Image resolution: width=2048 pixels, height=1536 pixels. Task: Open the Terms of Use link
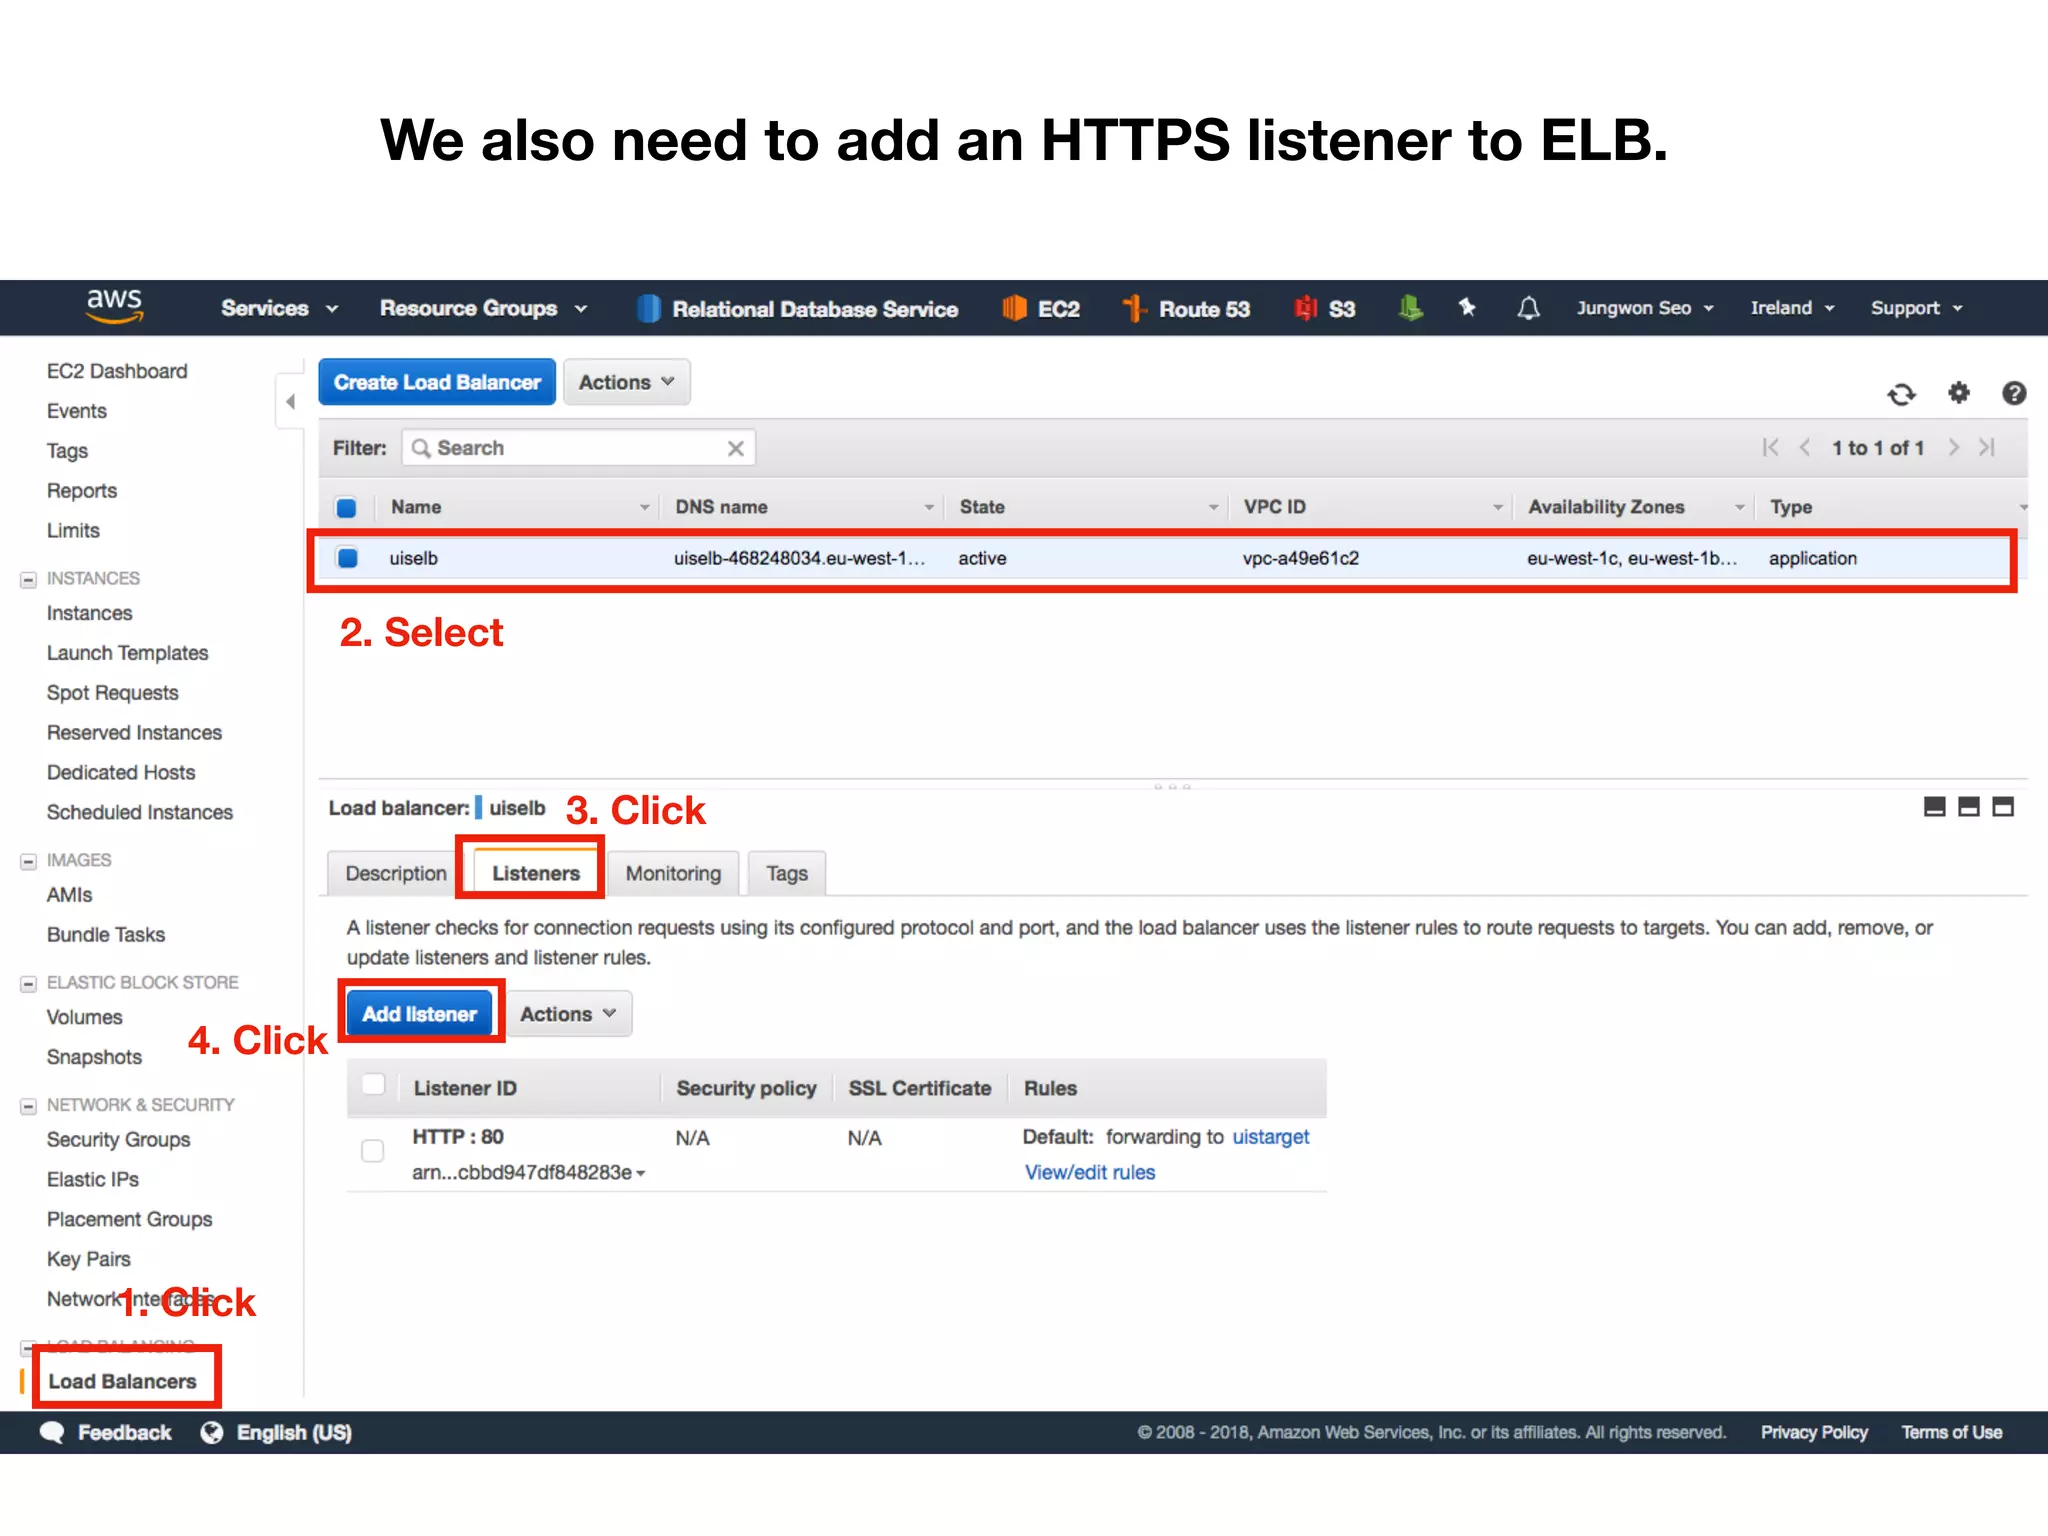click(1951, 1432)
